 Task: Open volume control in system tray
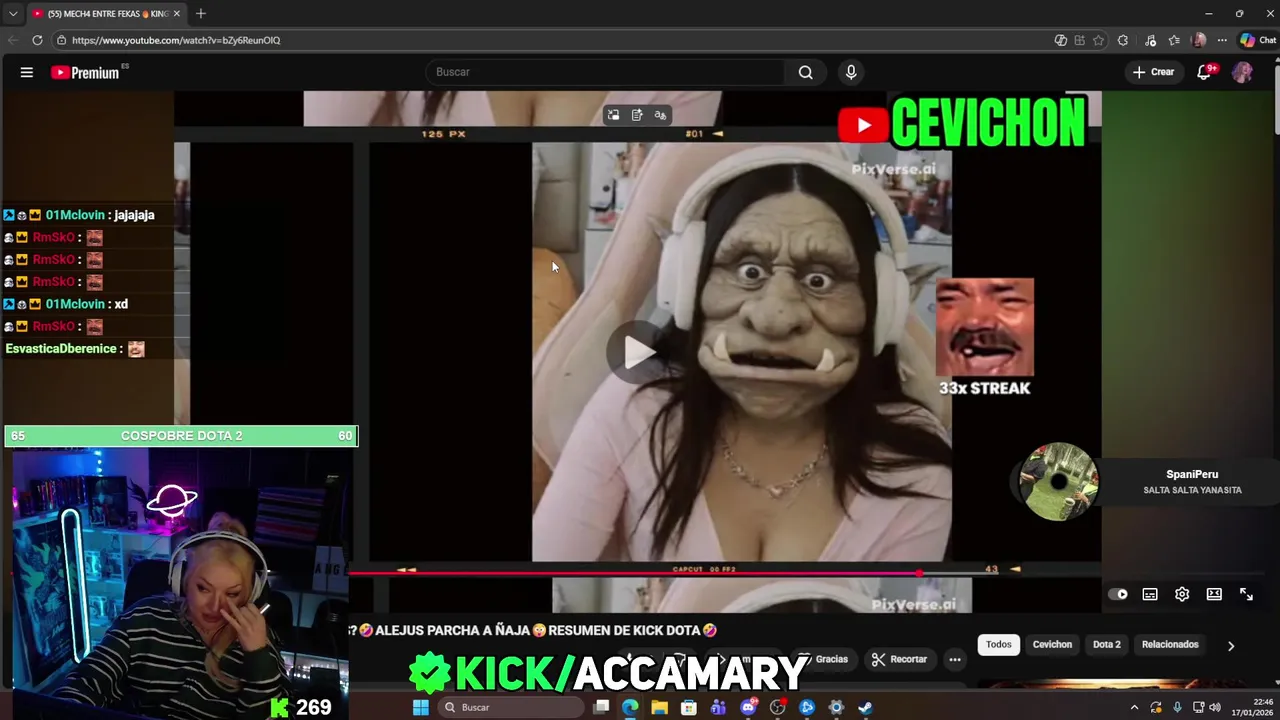coord(1215,707)
